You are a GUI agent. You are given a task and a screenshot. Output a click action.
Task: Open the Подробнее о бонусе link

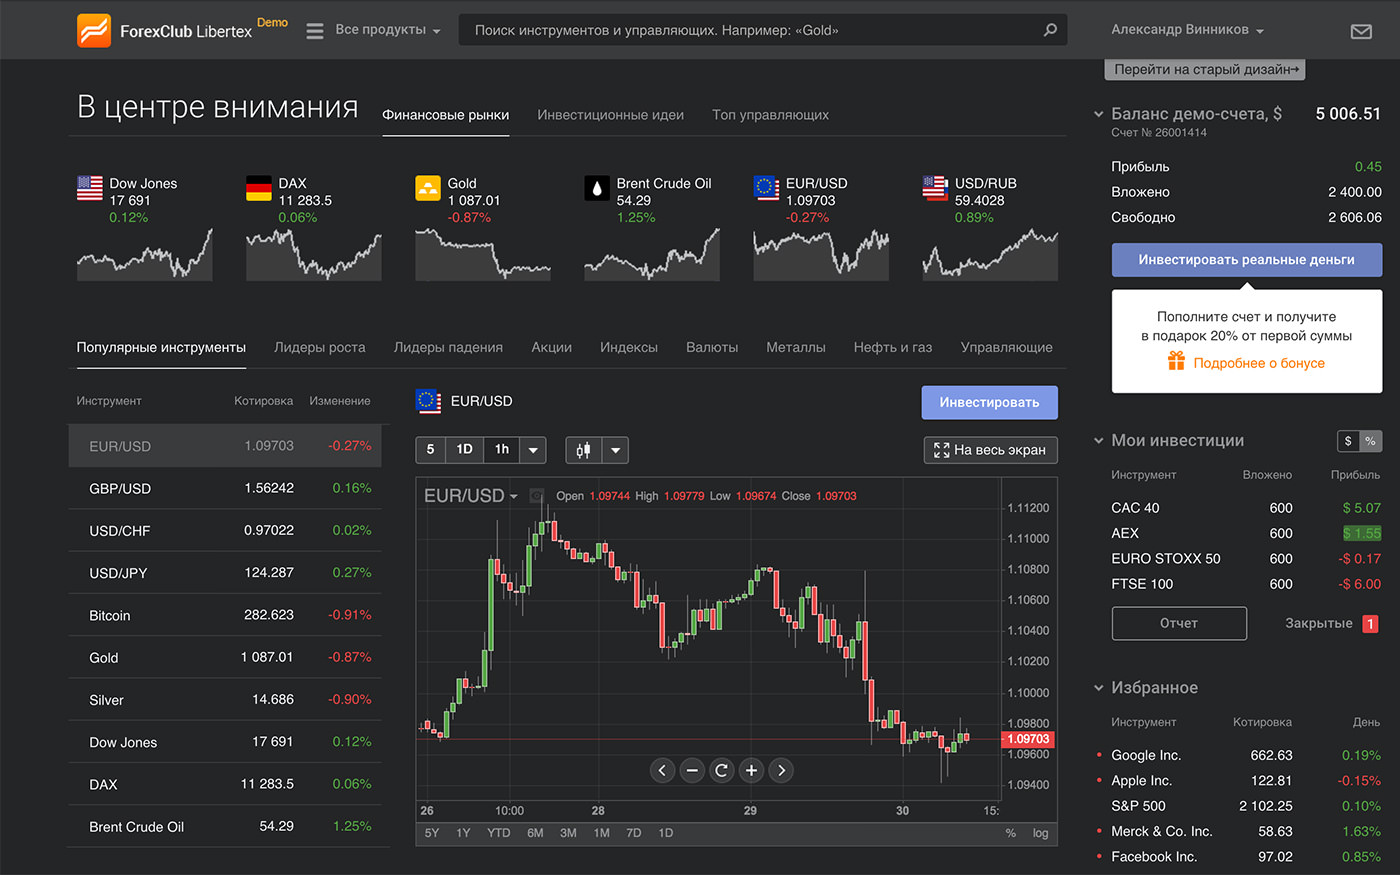coord(1259,363)
